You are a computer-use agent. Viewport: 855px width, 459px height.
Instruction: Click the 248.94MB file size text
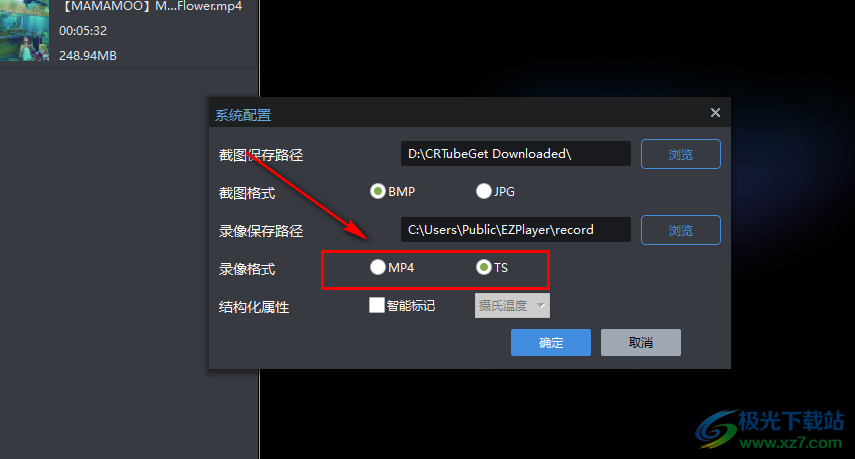(88, 56)
